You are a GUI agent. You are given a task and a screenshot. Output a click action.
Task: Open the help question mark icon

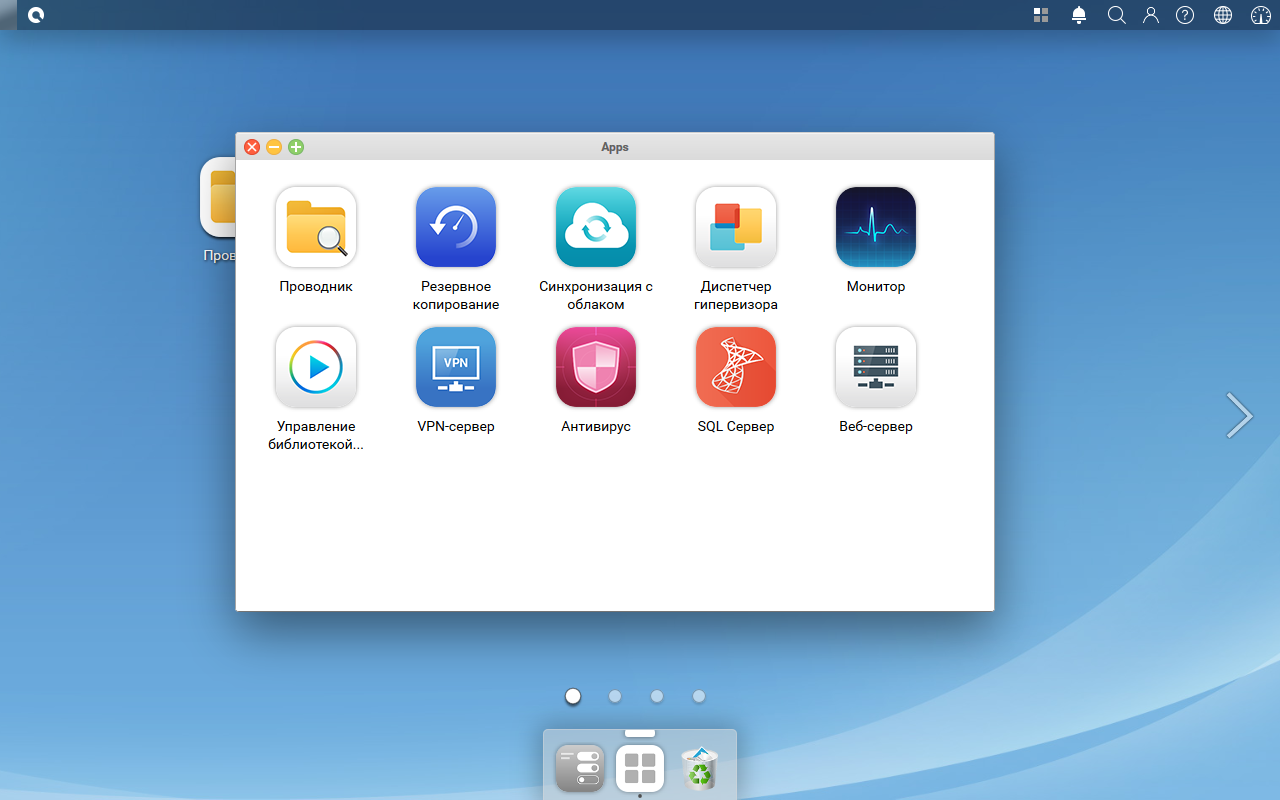tap(1185, 15)
